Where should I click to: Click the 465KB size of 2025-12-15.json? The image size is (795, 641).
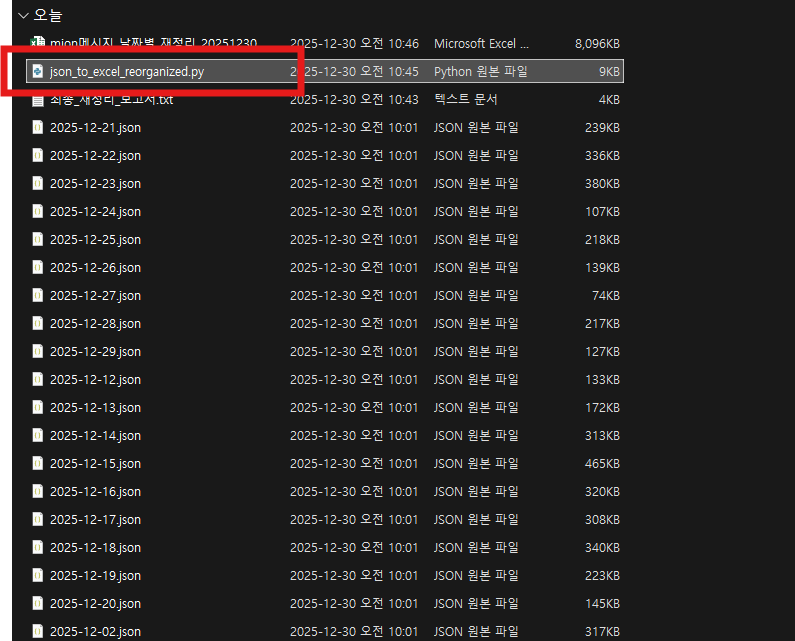[x=602, y=464]
